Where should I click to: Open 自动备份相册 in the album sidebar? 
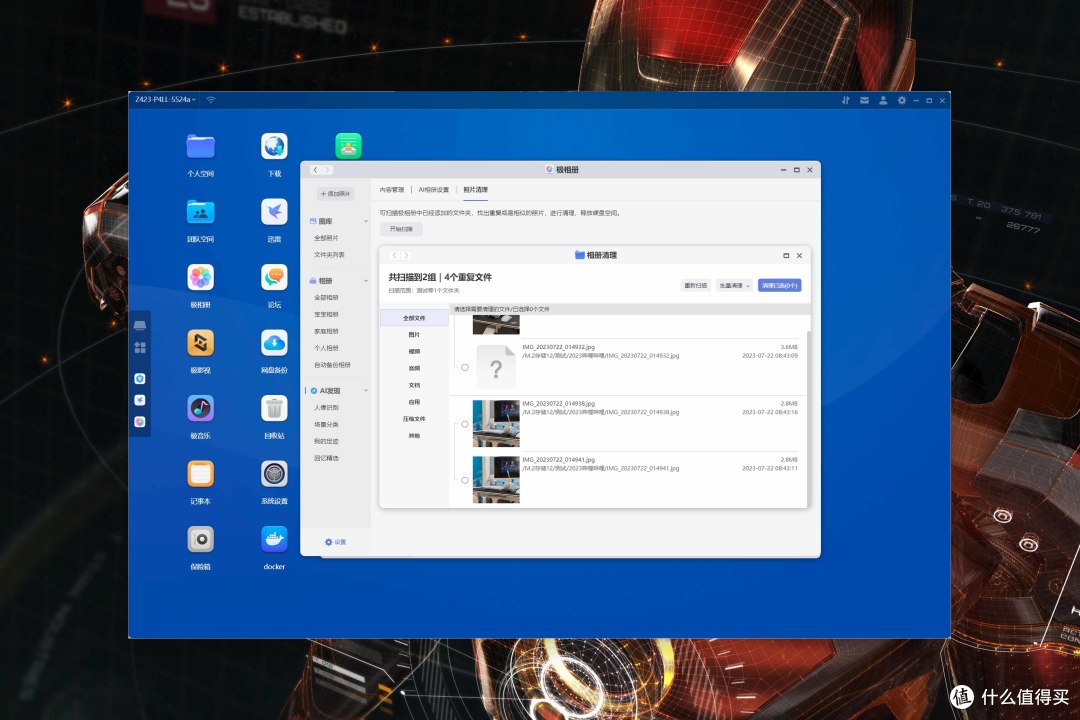point(333,365)
